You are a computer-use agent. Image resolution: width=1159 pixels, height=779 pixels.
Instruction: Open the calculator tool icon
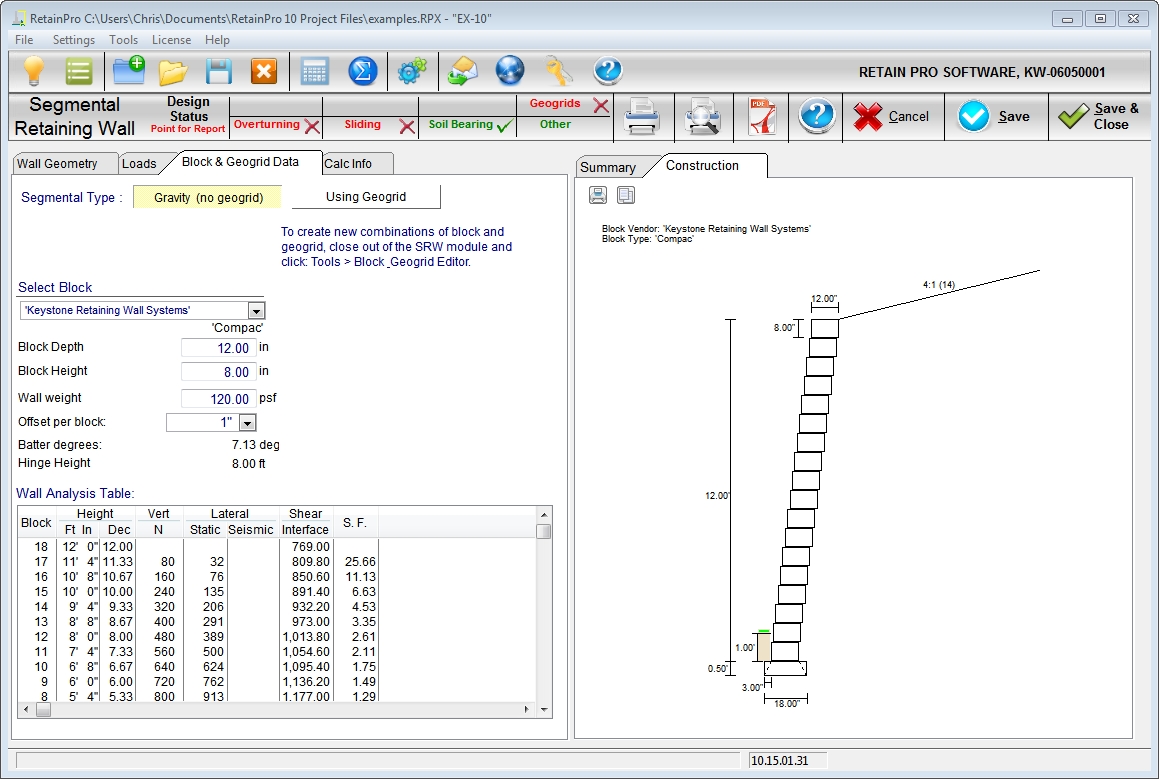tap(315, 71)
